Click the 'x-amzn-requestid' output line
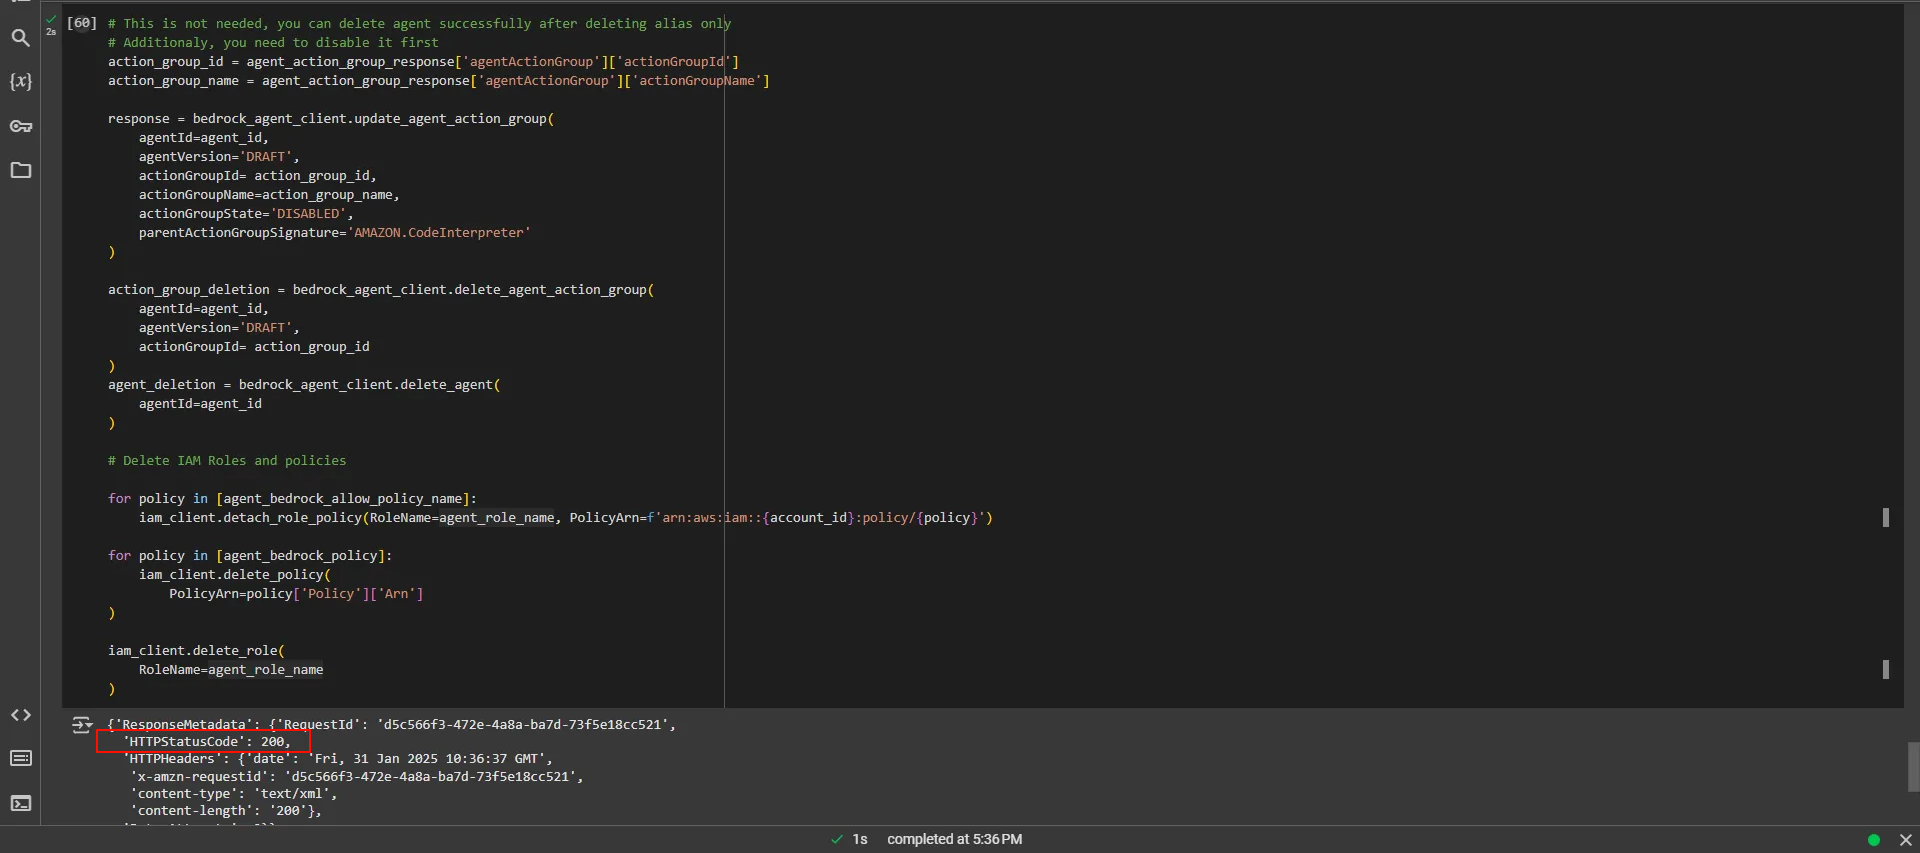The height and width of the screenshot is (853, 1920). pyautogui.click(x=357, y=776)
